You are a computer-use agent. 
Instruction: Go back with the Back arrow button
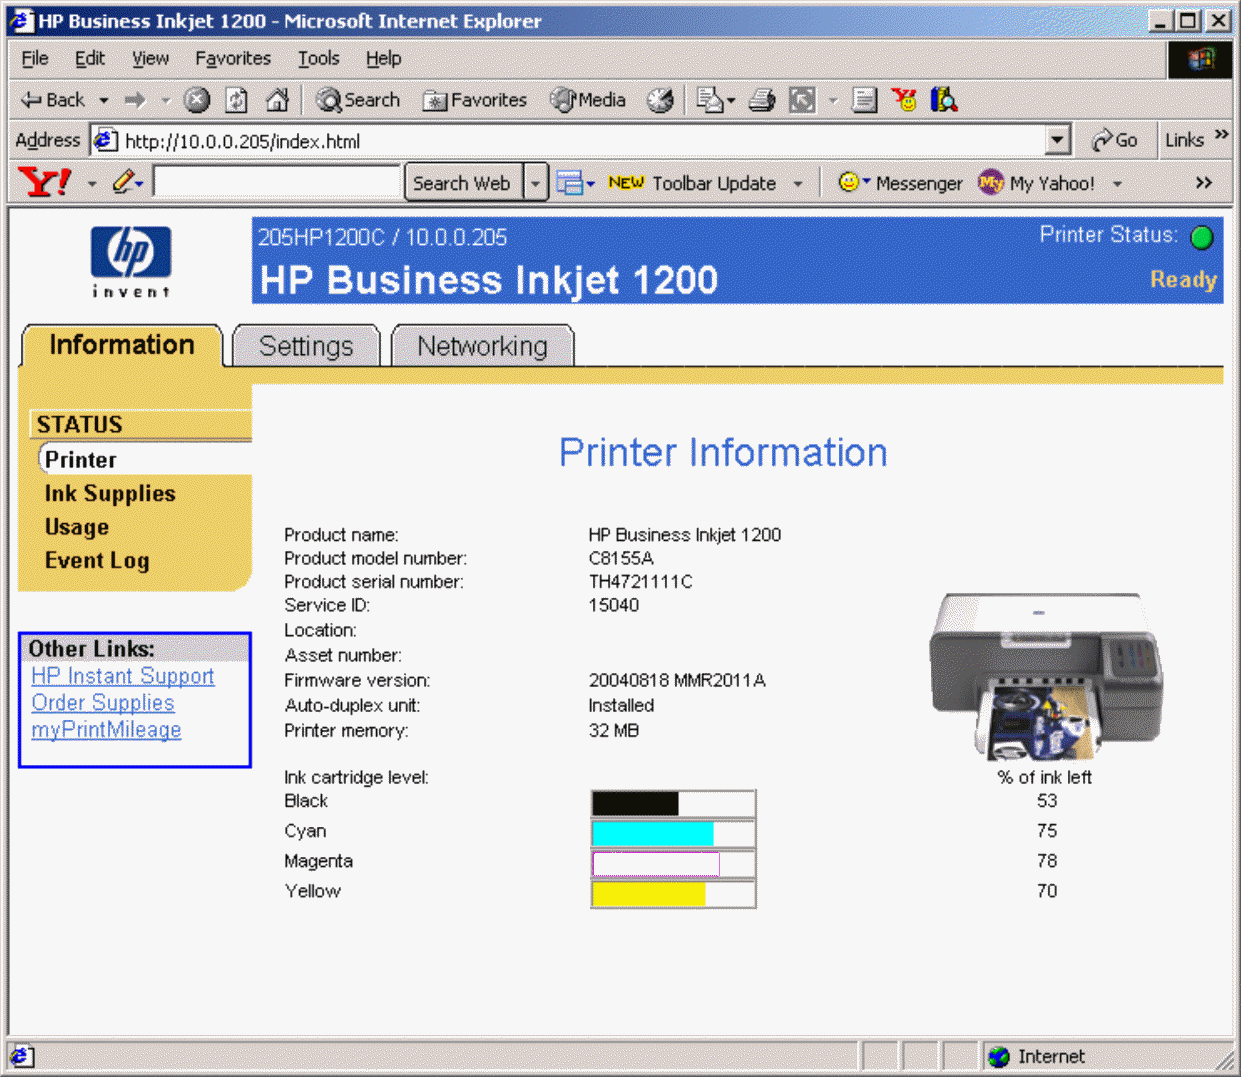[52, 100]
